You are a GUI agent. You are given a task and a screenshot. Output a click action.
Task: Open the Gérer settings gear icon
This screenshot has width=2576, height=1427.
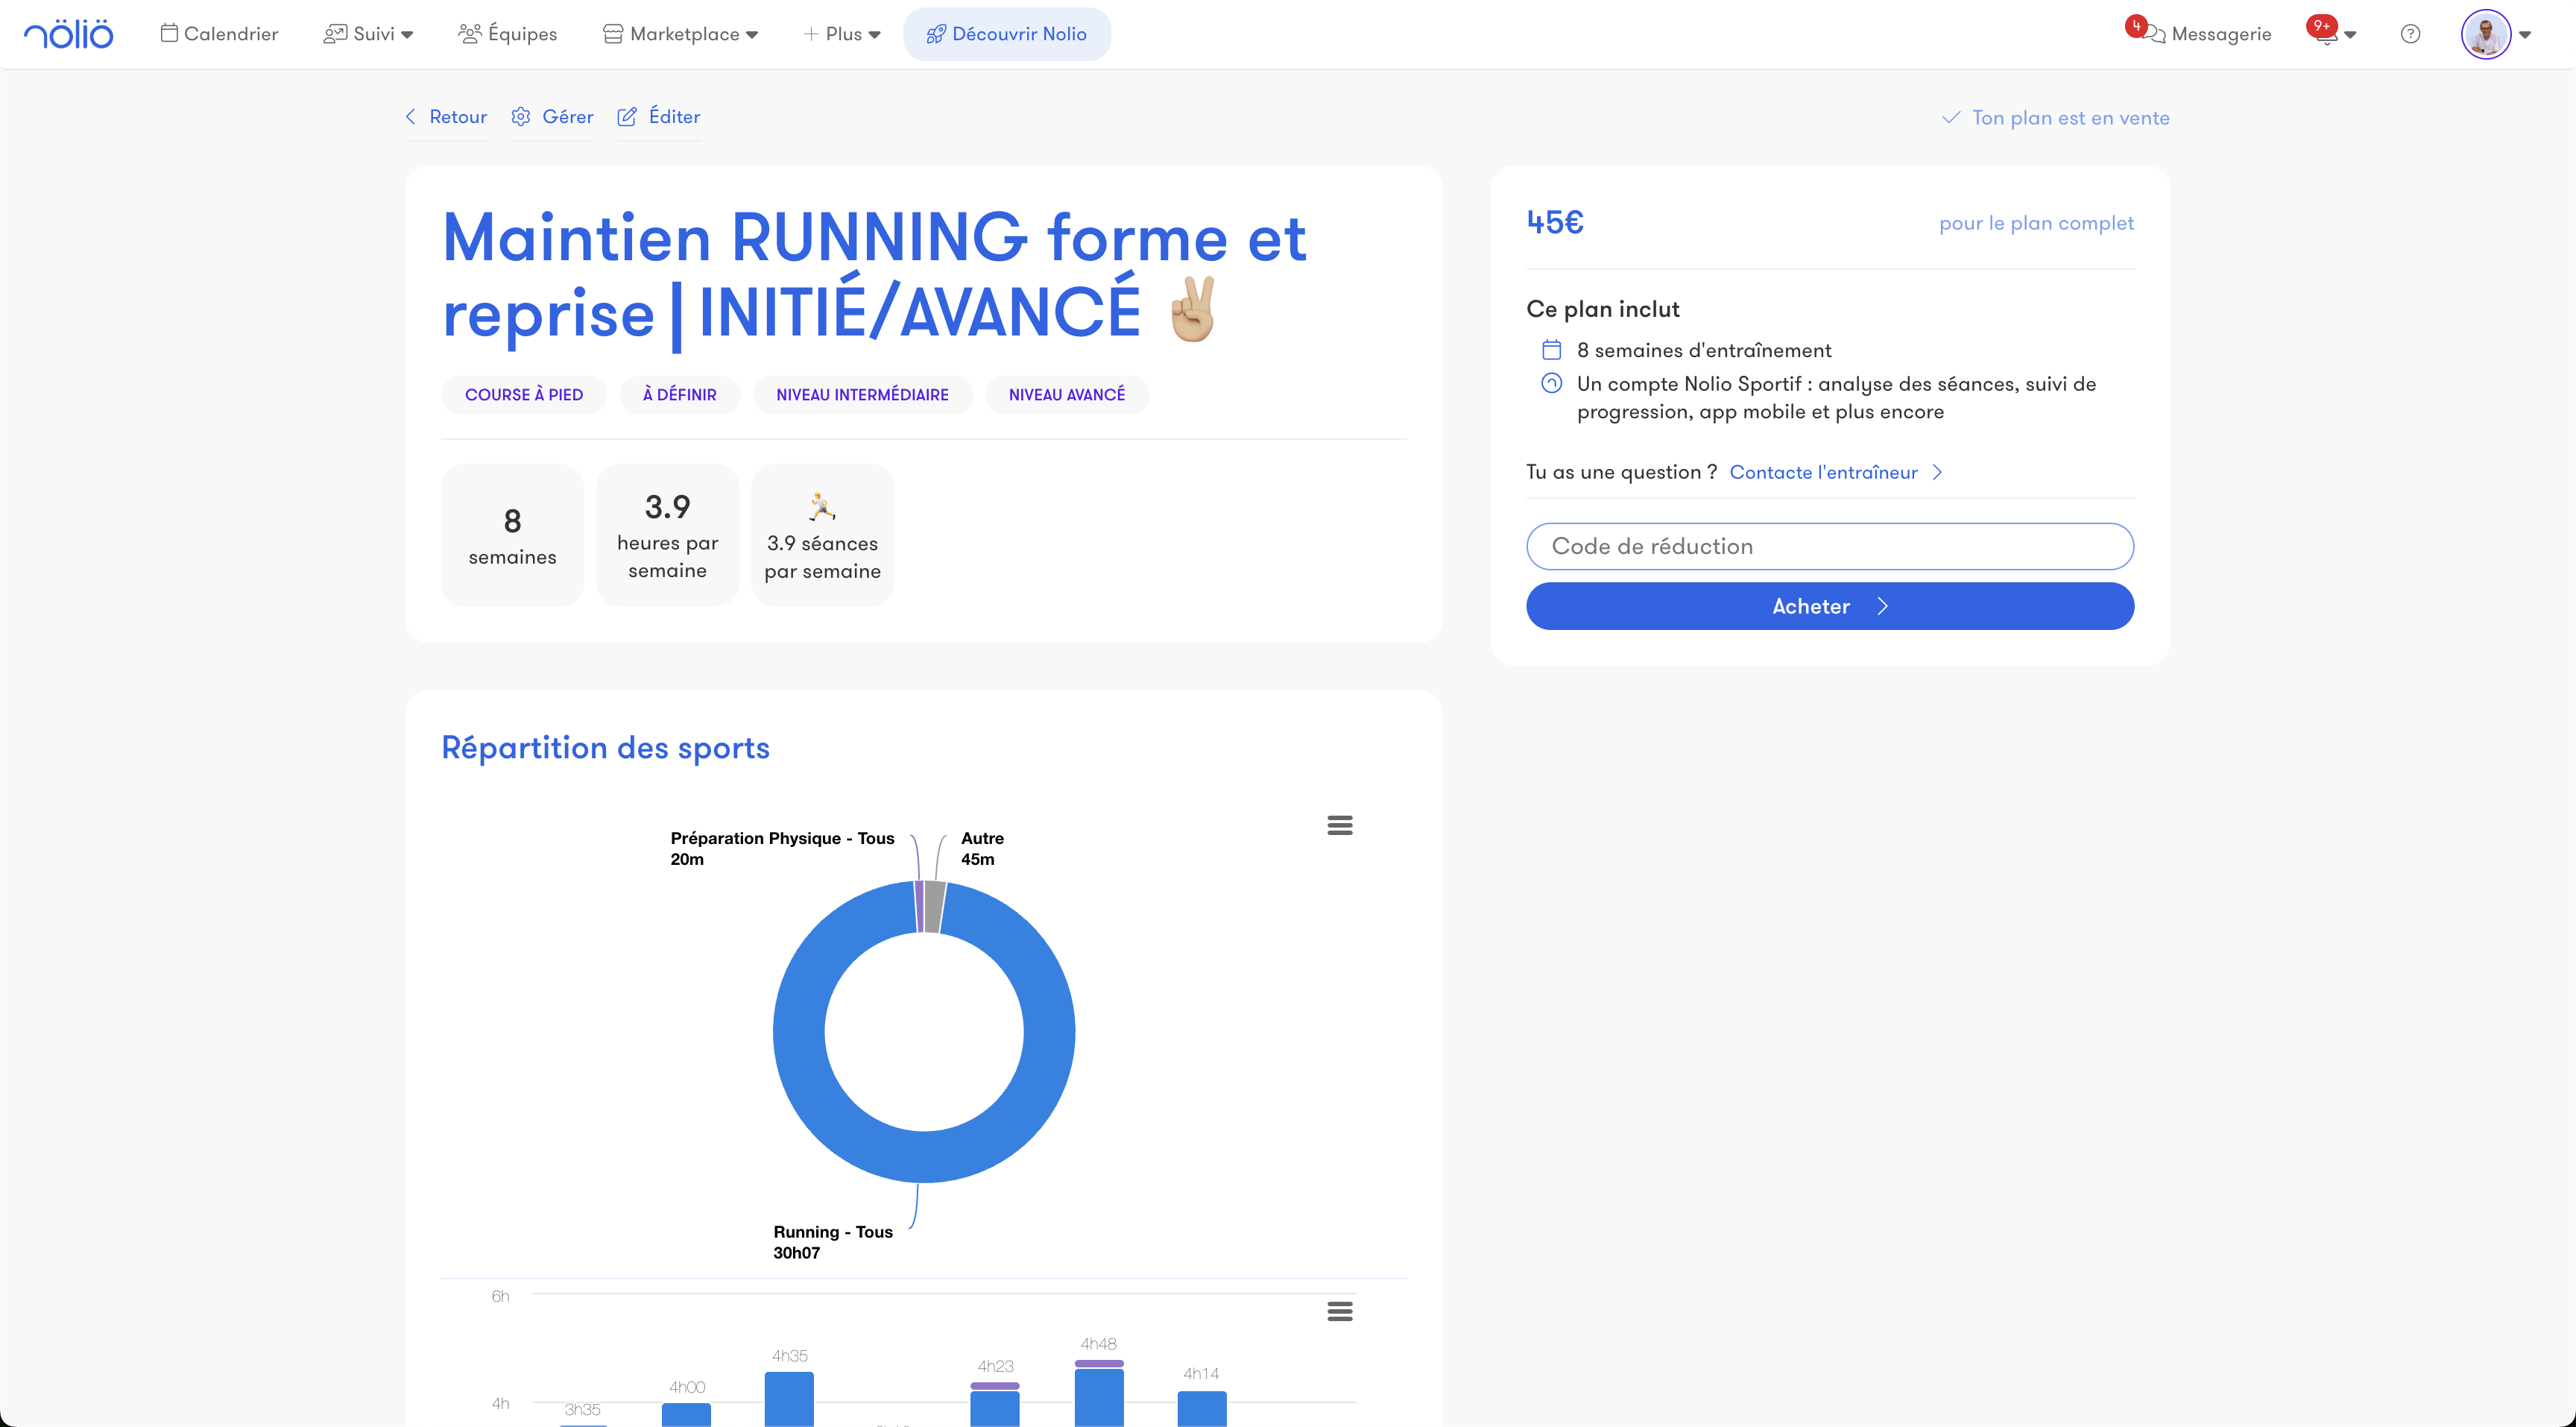521,117
